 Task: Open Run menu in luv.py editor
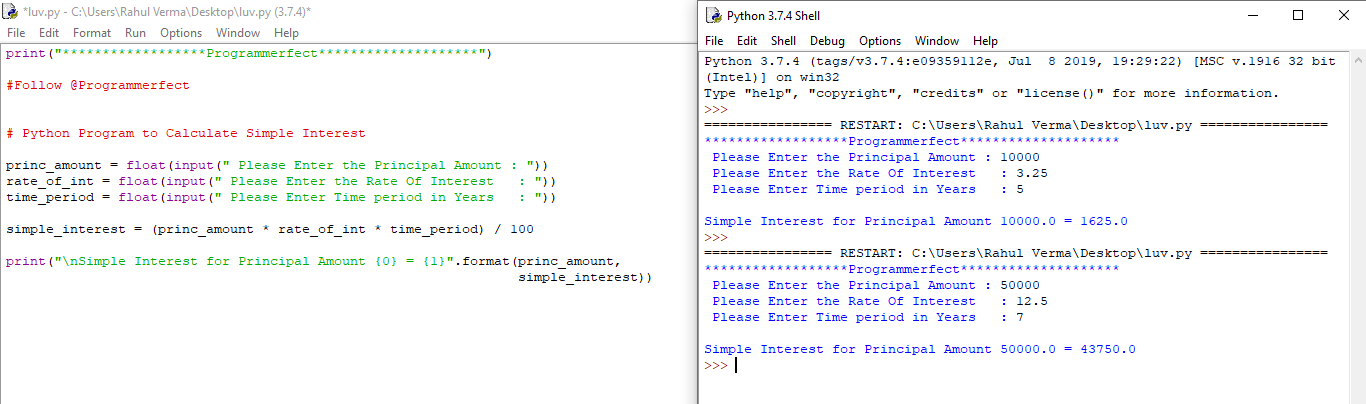(x=135, y=33)
